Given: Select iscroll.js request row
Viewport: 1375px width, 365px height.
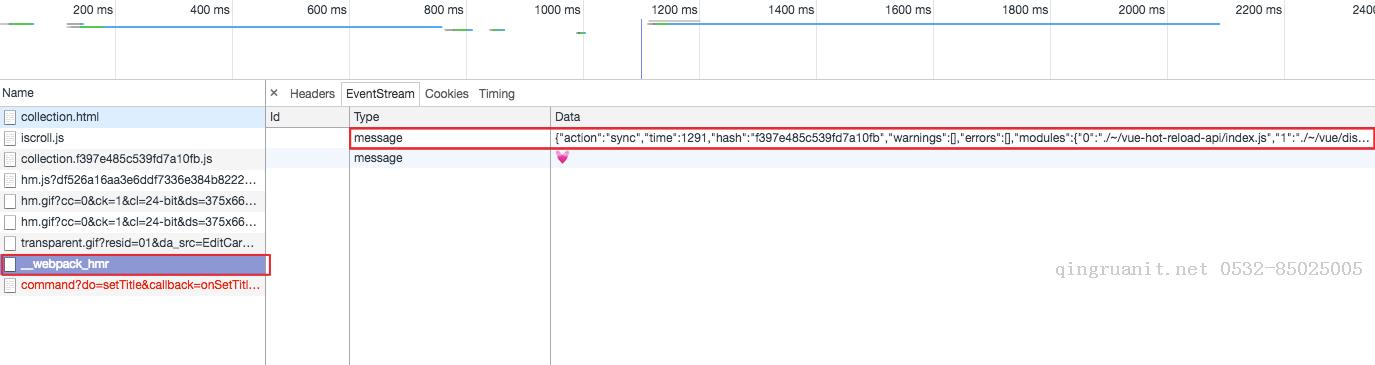Looking at the screenshot, I should coord(132,138).
